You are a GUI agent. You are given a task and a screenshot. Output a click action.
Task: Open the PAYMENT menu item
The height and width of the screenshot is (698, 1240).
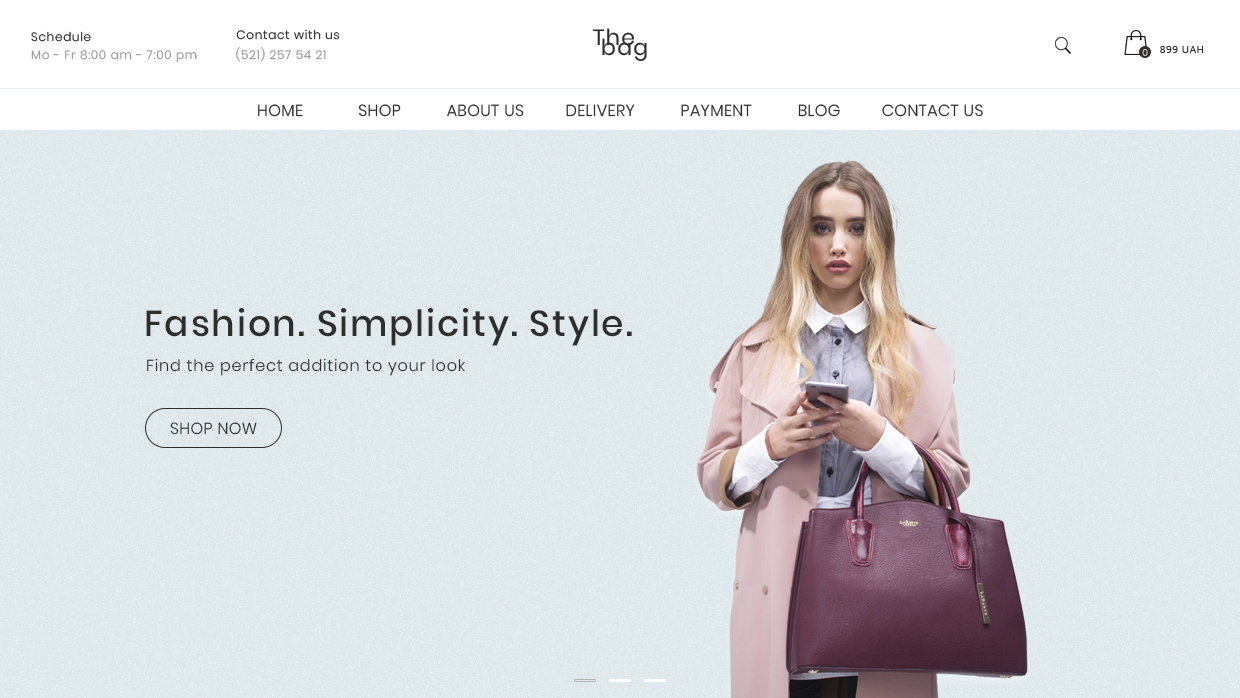(x=716, y=111)
